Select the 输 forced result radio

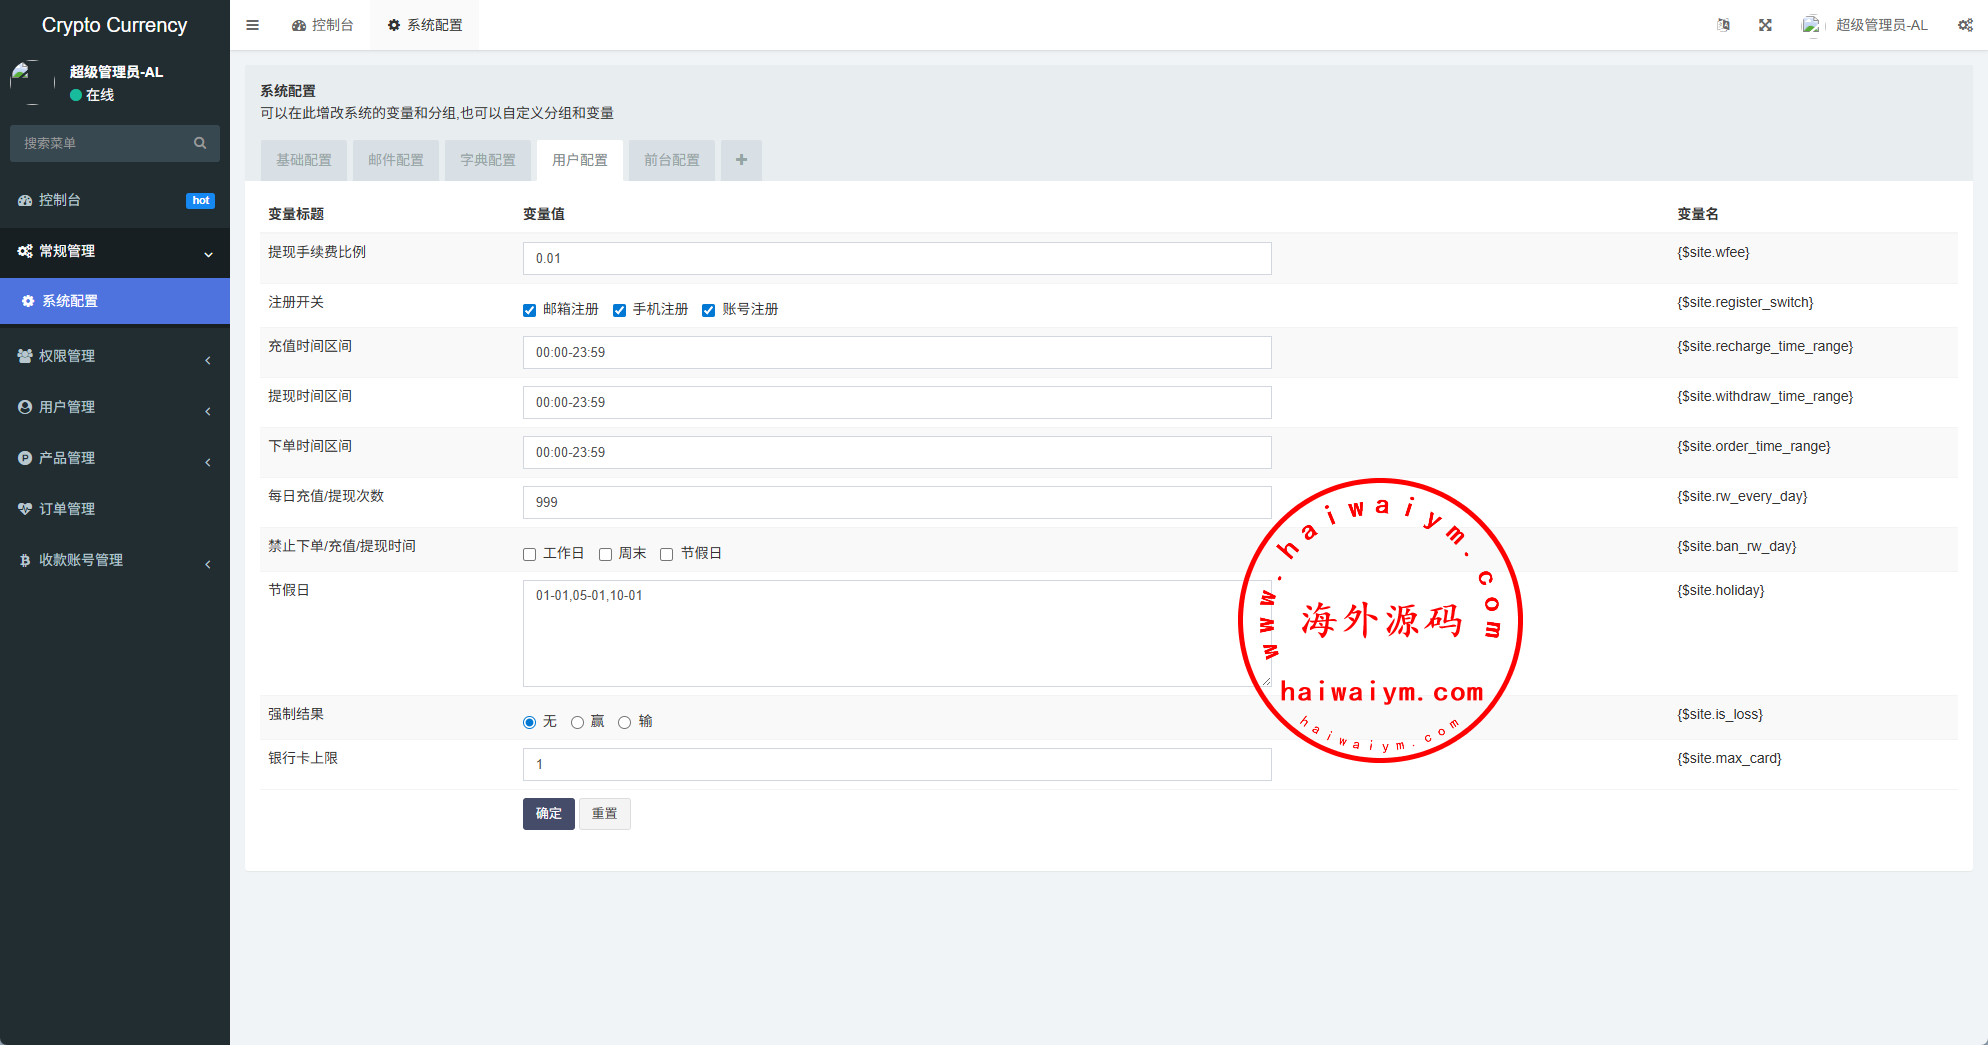coord(624,722)
